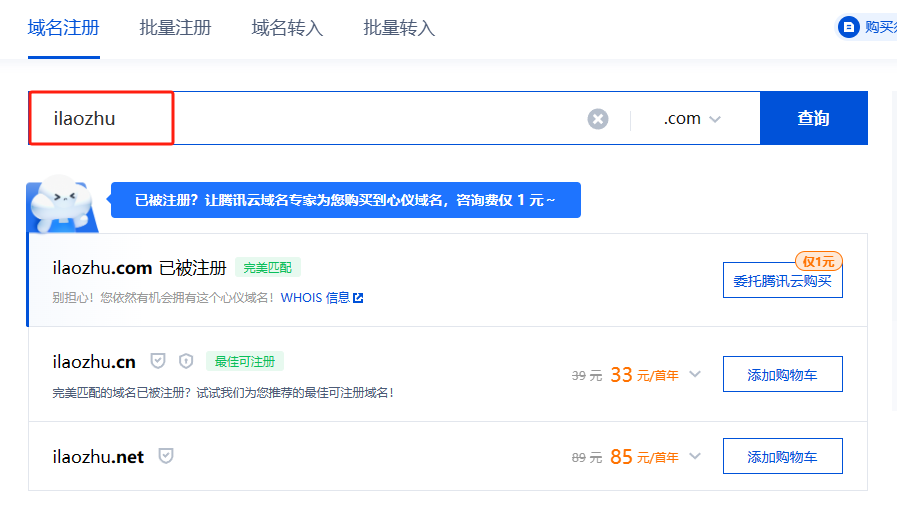897x521 pixels.
Task: Click ilaozhu.com 已被注册 title
Action: pos(140,268)
